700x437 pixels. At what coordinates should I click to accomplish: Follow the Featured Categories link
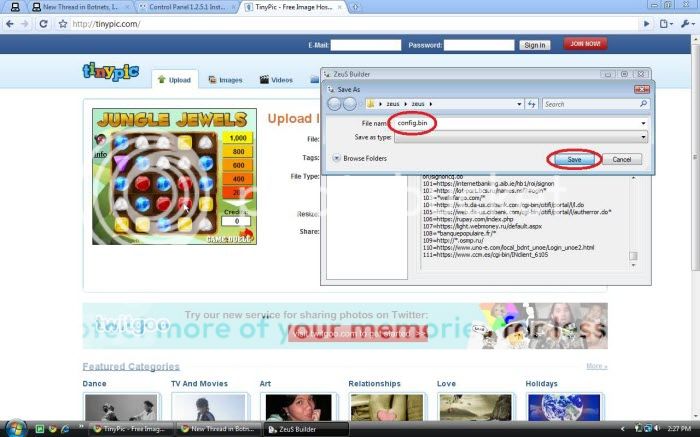[x=131, y=366]
